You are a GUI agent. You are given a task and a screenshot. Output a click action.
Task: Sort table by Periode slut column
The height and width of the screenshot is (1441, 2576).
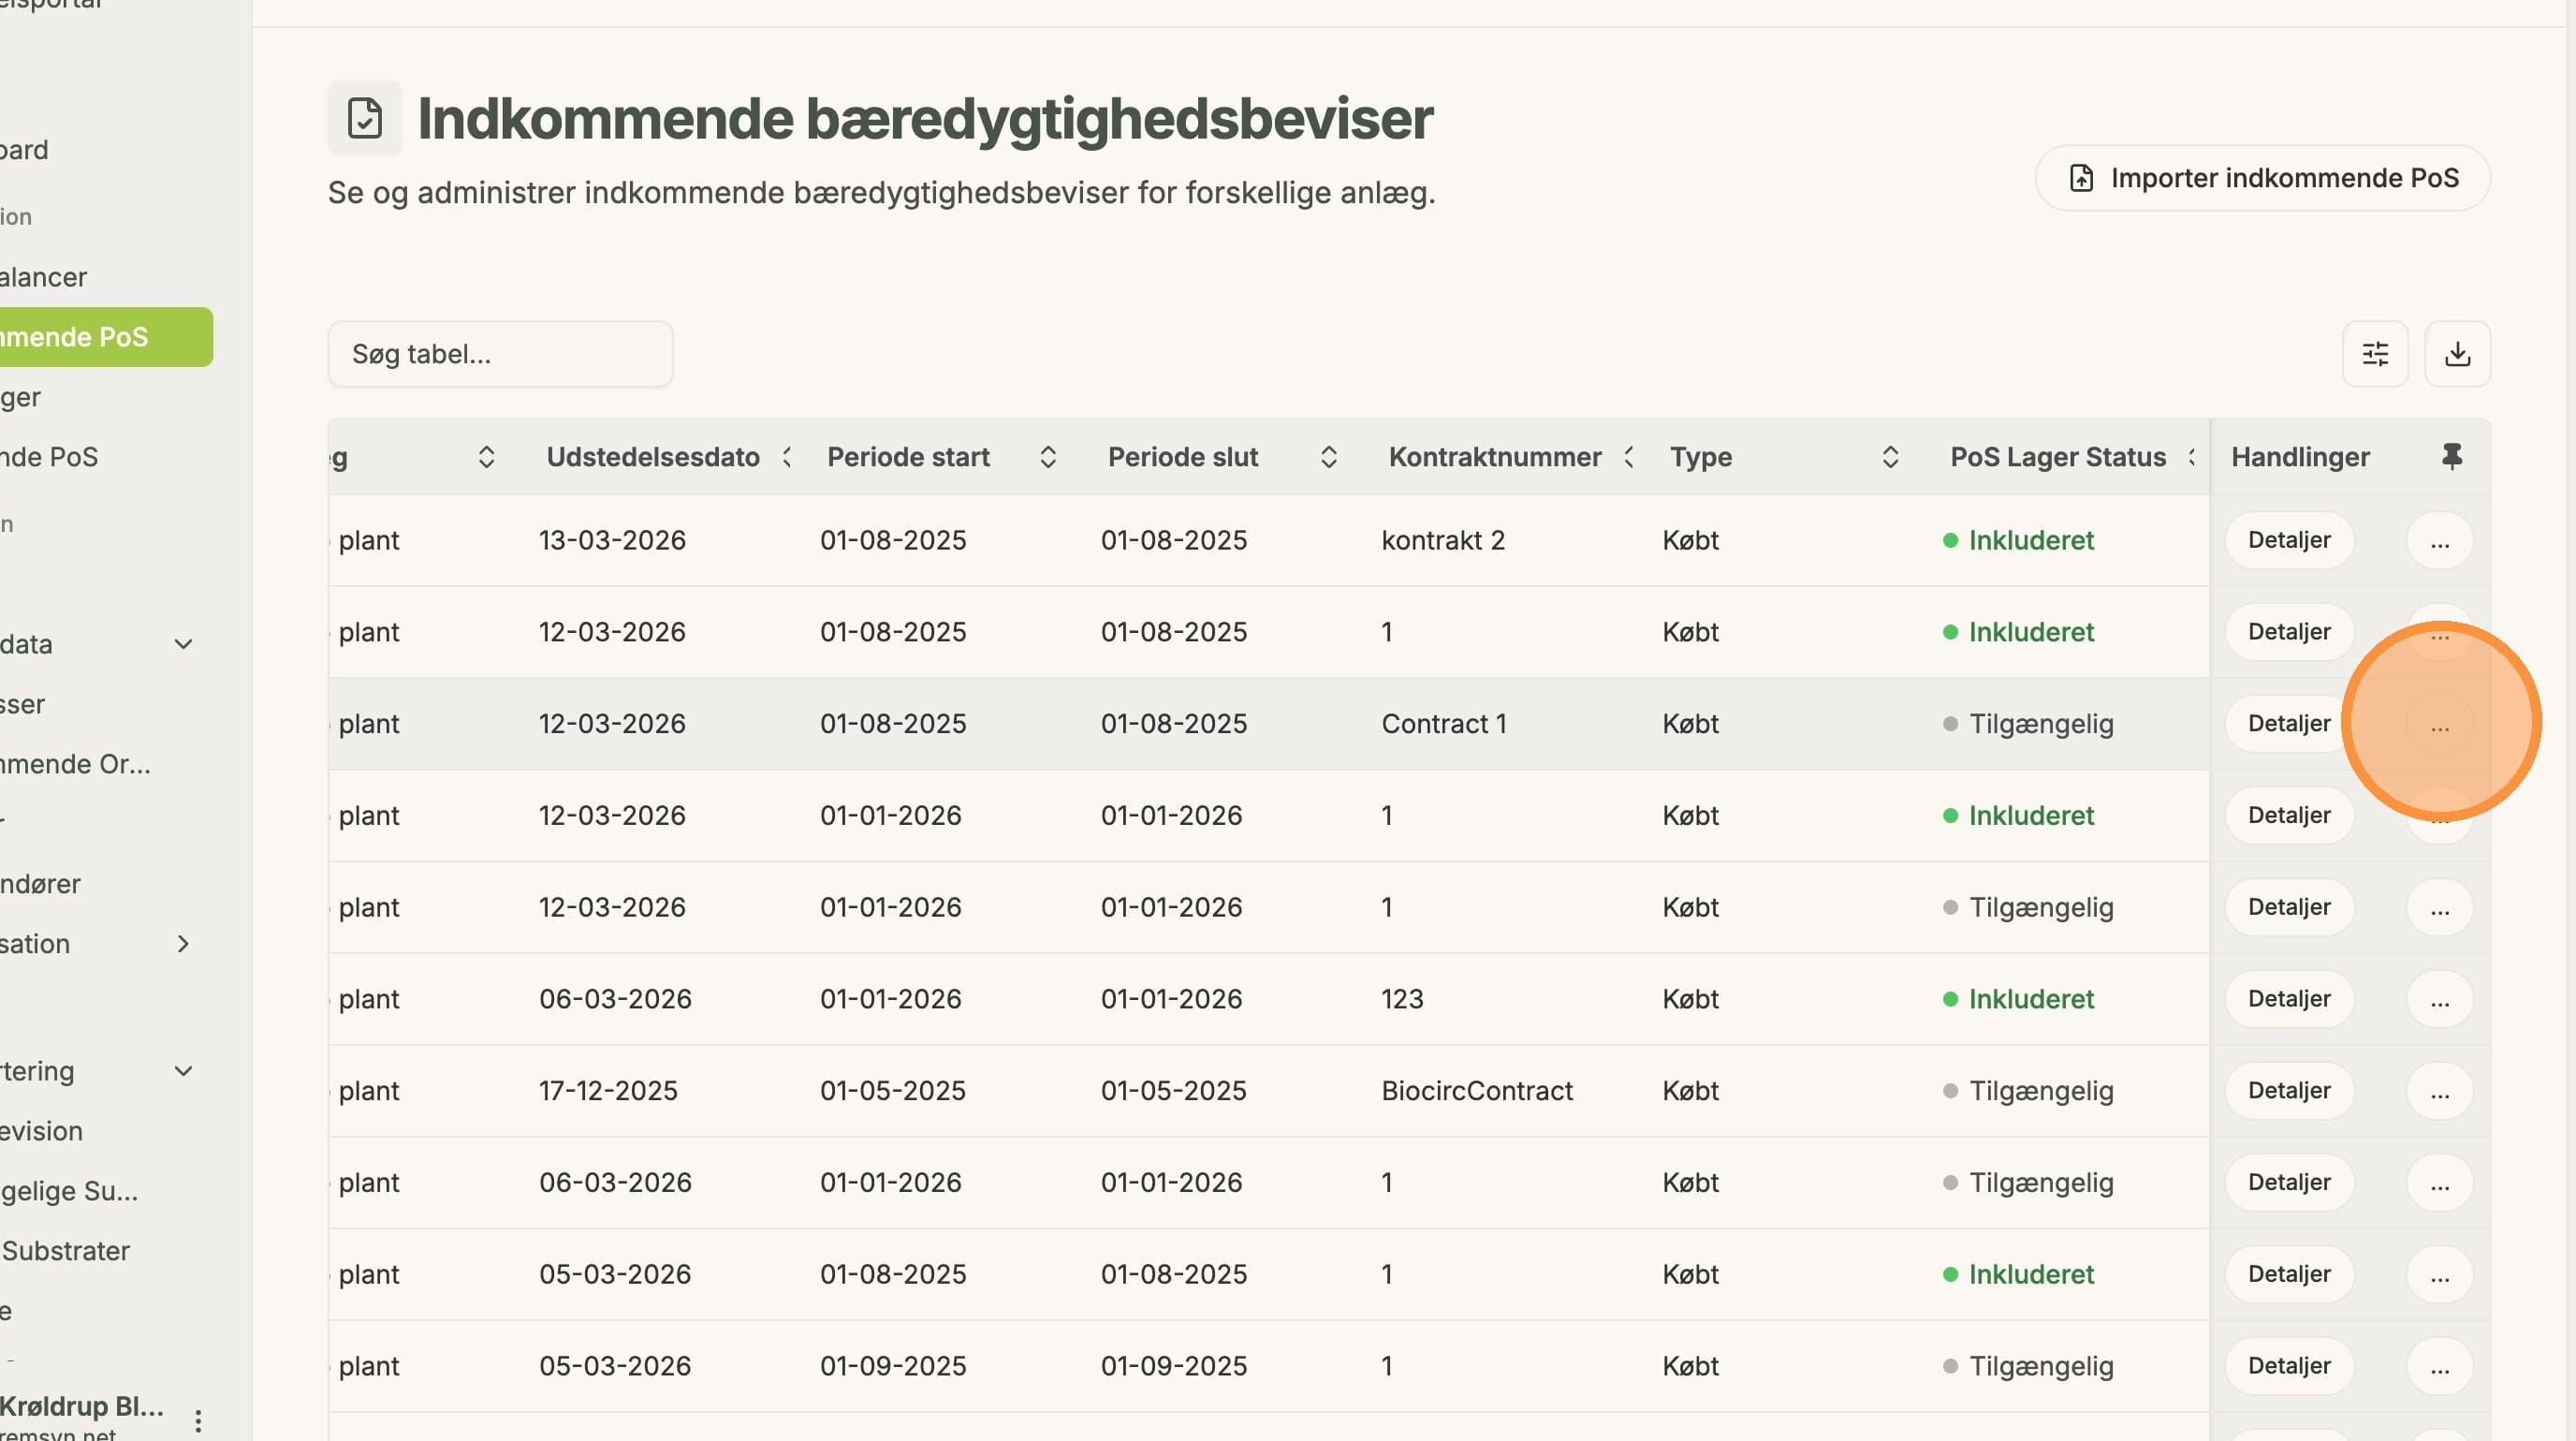coord(1328,457)
